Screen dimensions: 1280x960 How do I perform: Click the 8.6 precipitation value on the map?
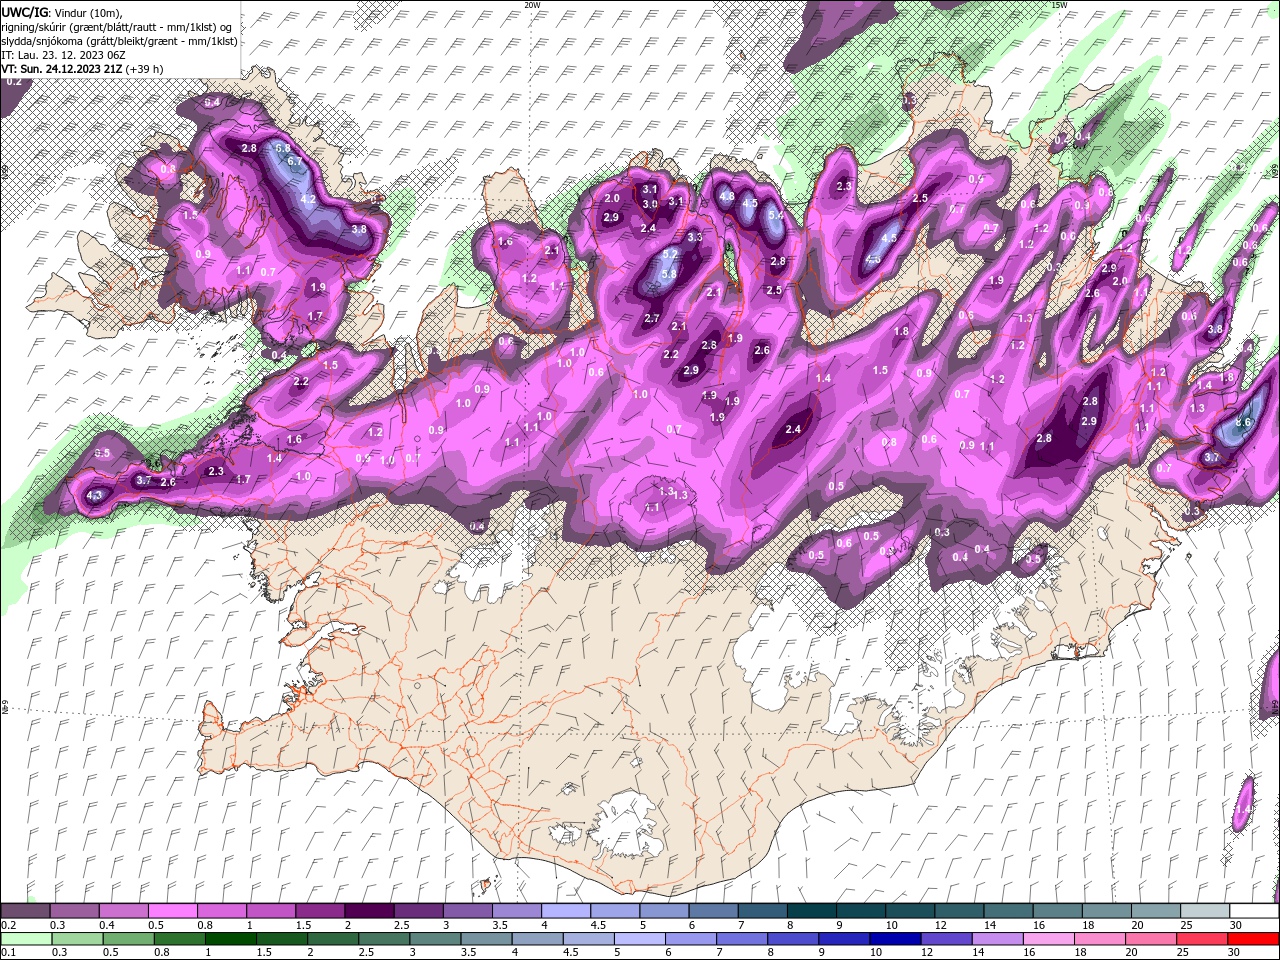point(1243,423)
